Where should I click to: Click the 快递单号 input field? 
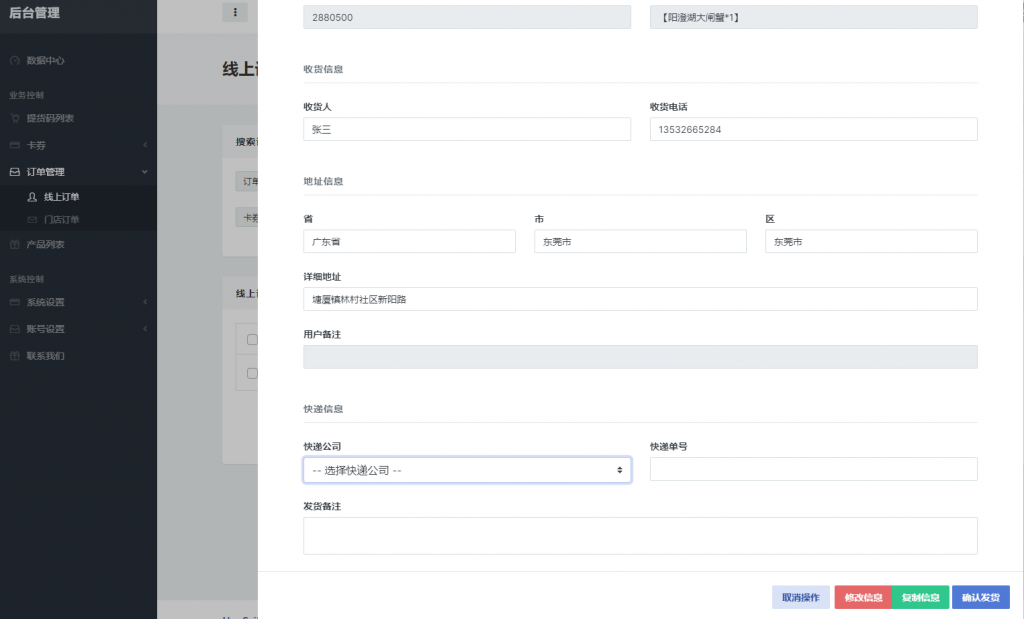point(814,469)
